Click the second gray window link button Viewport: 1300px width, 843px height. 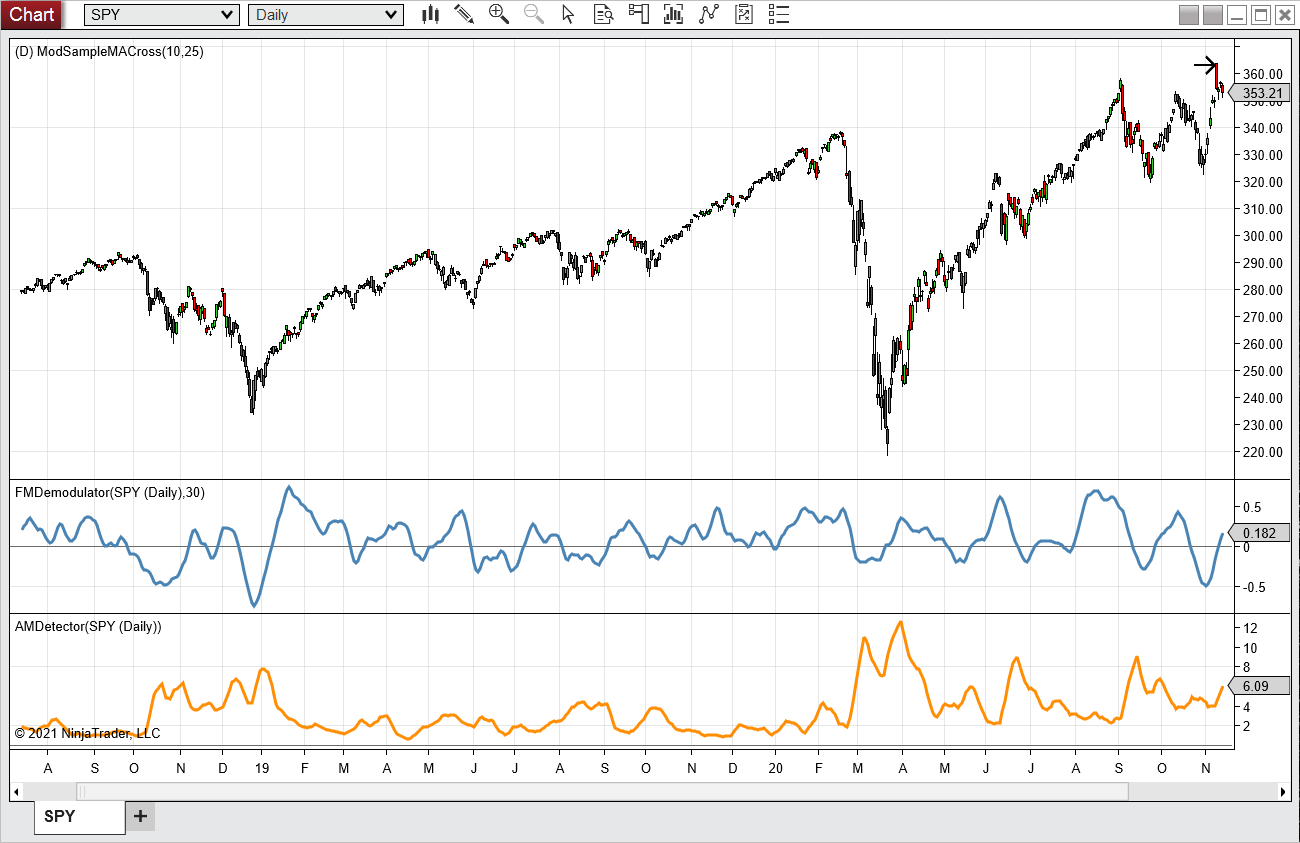click(x=1213, y=15)
